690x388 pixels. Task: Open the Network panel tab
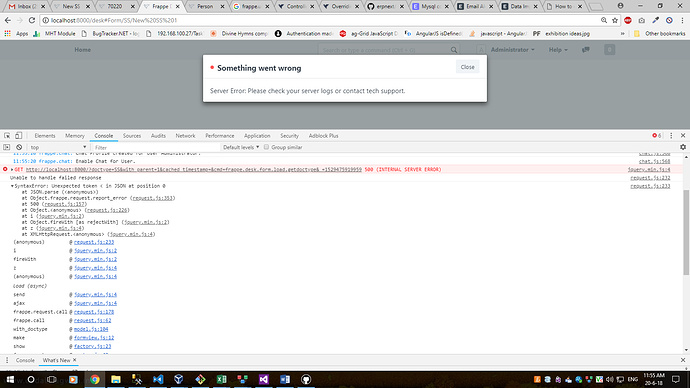185,136
